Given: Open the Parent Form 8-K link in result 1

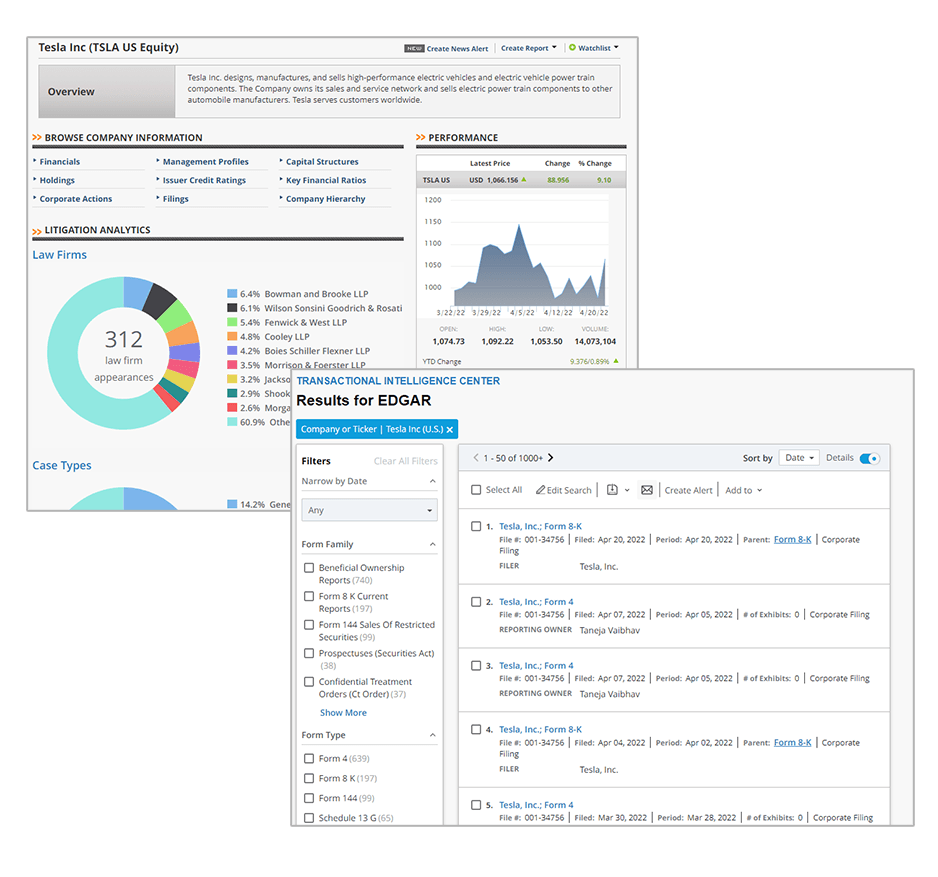Looking at the screenshot, I should (x=793, y=540).
